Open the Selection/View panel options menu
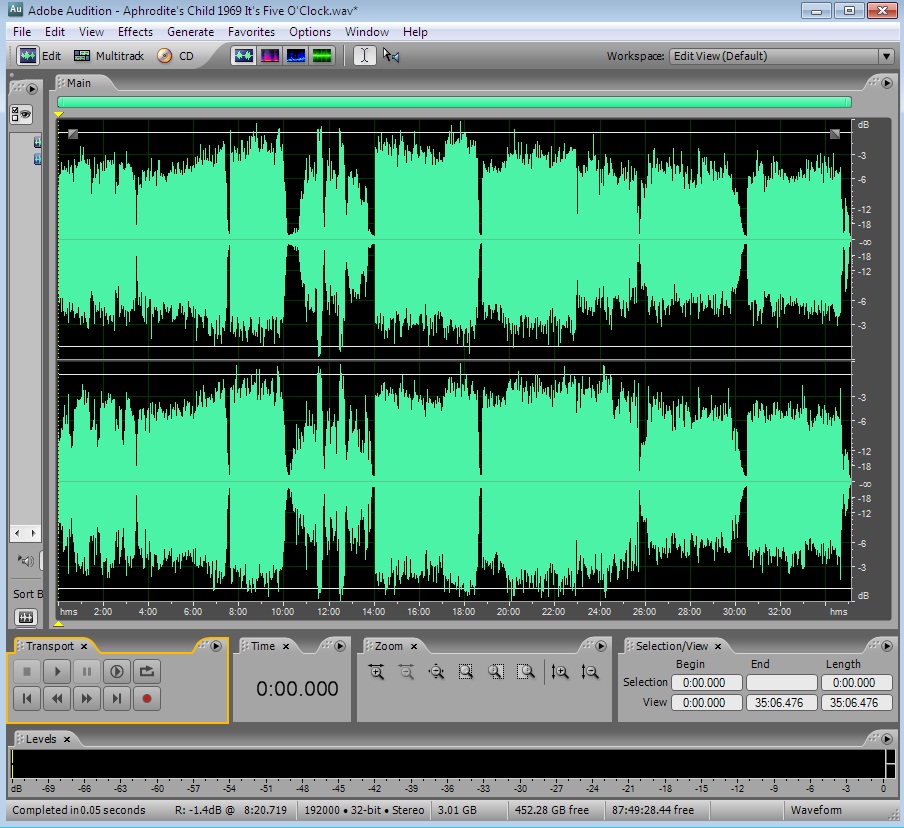904x828 pixels. click(887, 646)
